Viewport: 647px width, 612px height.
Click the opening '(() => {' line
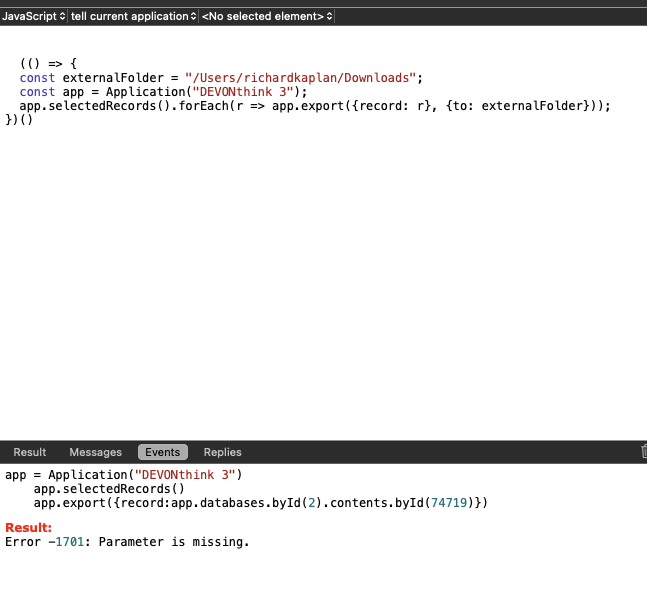click(x=48, y=63)
